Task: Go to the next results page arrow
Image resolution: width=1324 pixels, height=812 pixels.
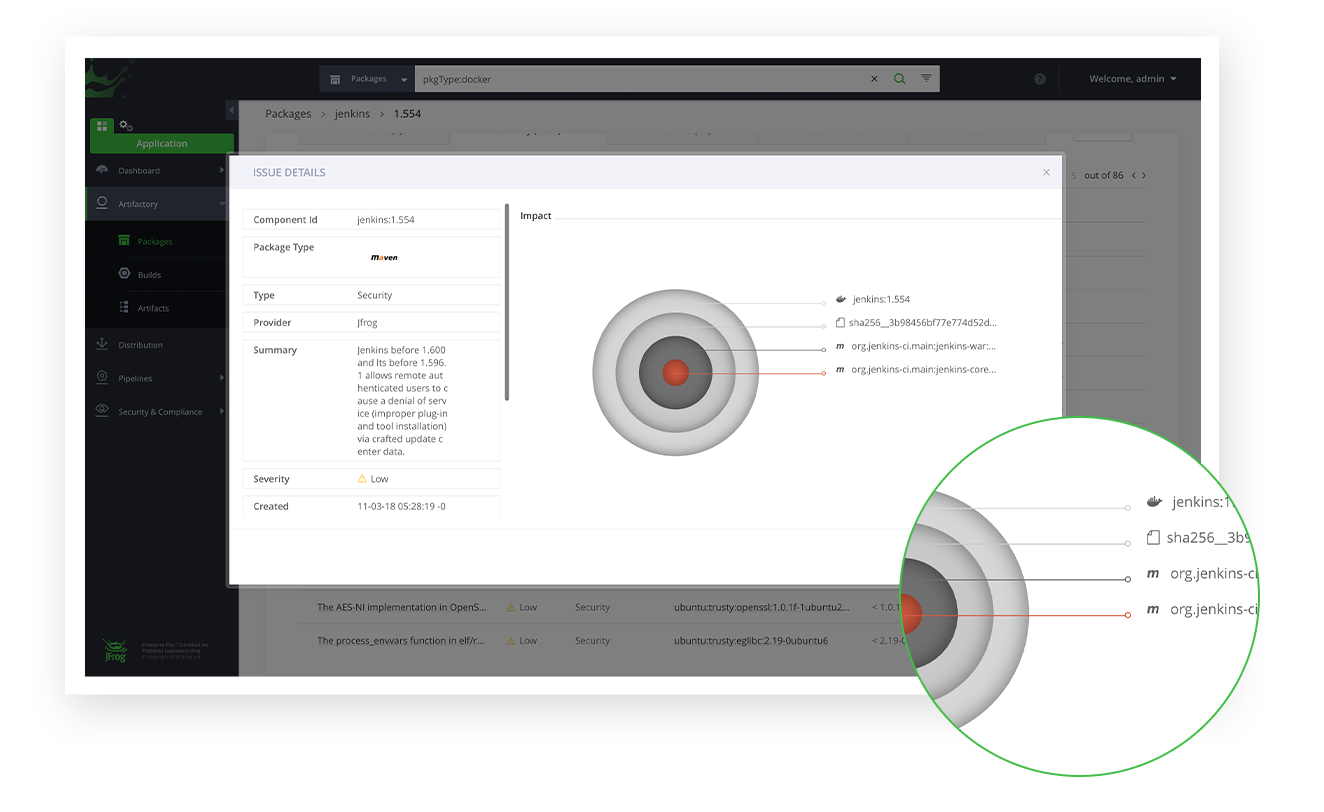Action: click(x=1144, y=176)
